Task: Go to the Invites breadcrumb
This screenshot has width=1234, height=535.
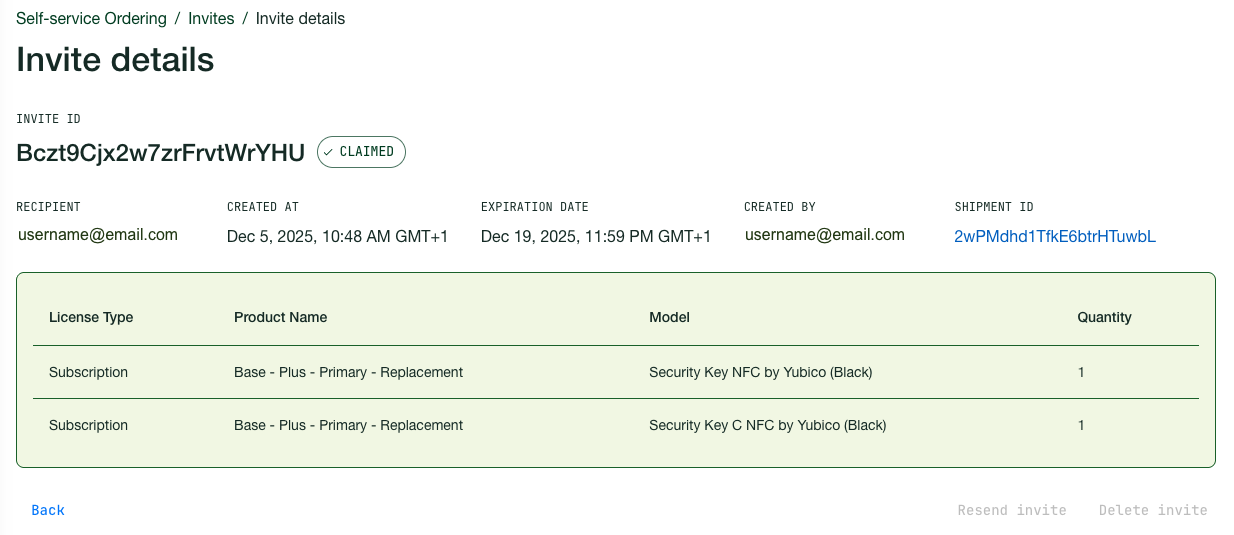Action: 211,19
